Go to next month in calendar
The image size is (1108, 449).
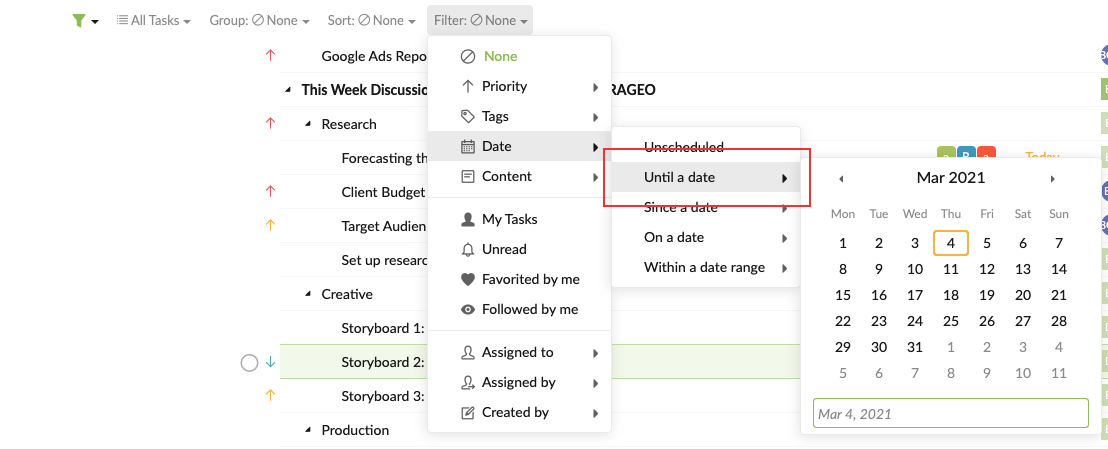(x=1052, y=179)
